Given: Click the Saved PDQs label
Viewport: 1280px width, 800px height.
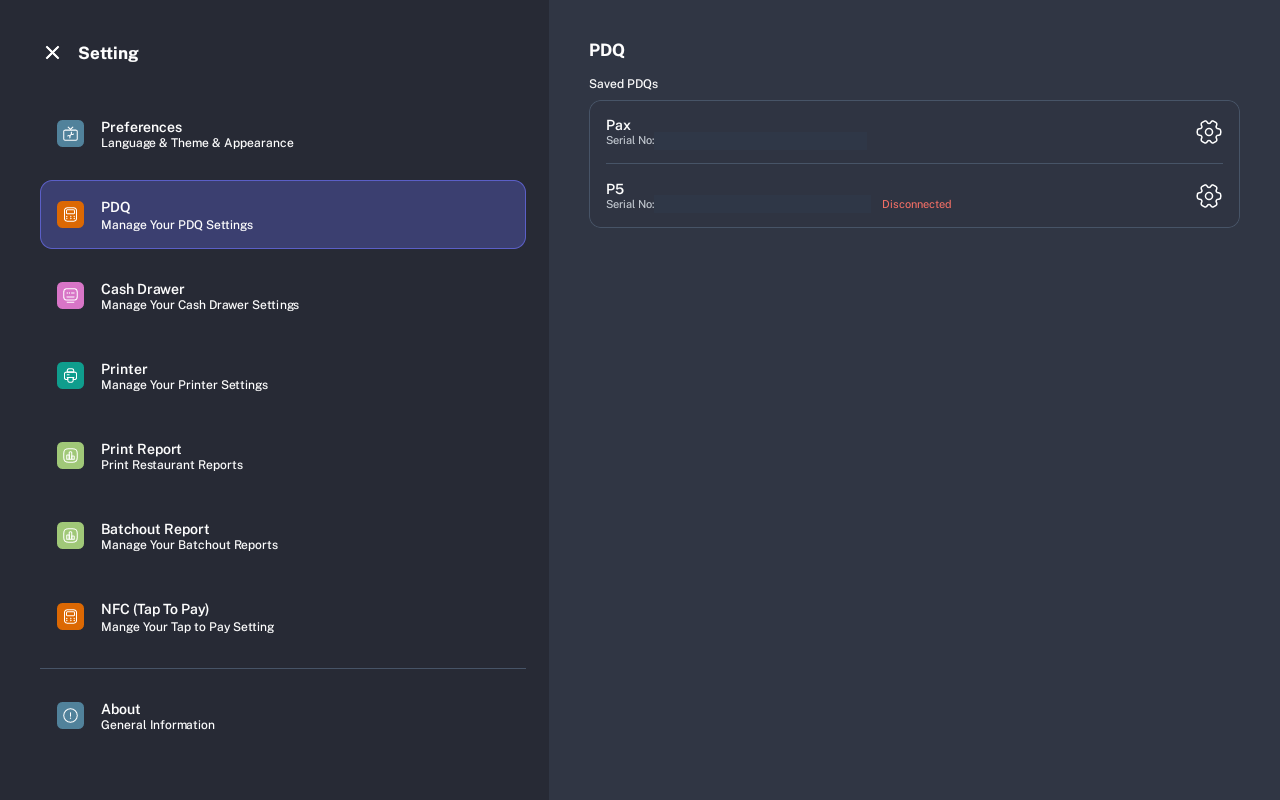Looking at the screenshot, I should [x=623, y=84].
